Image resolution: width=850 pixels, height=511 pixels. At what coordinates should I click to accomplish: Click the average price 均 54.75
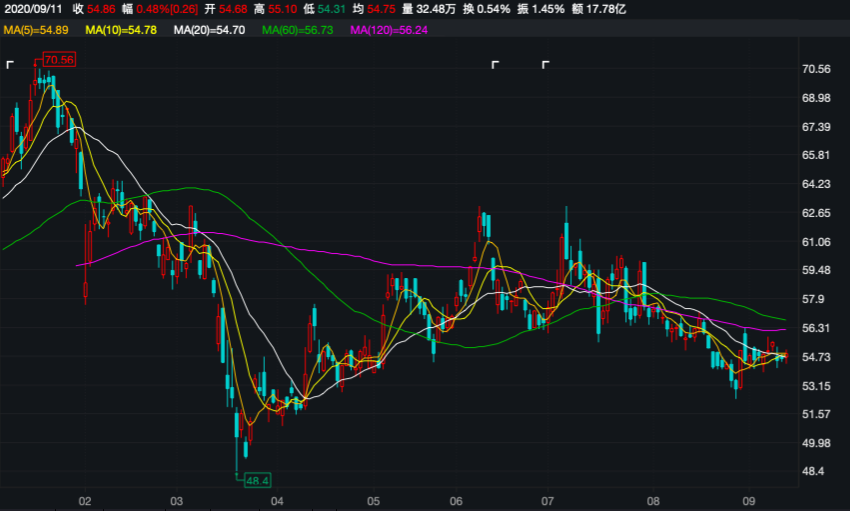pyautogui.click(x=374, y=9)
